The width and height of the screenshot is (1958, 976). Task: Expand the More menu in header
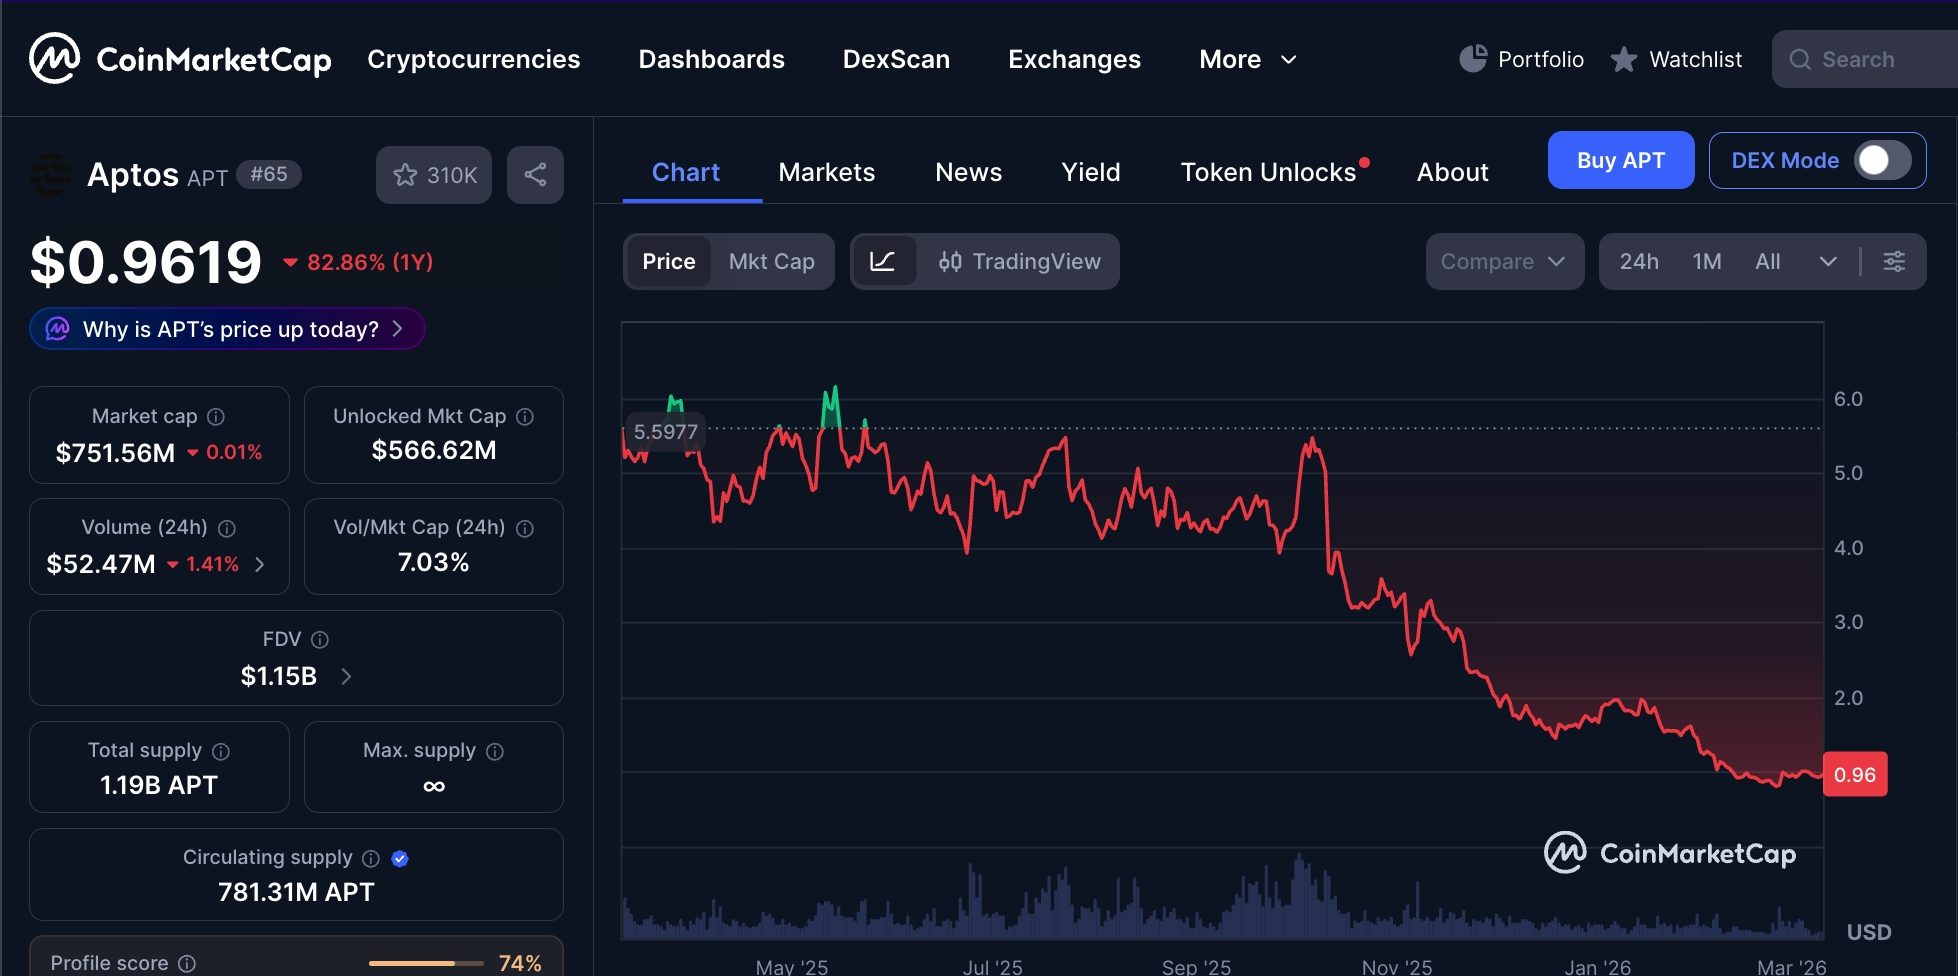click(1248, 59)
